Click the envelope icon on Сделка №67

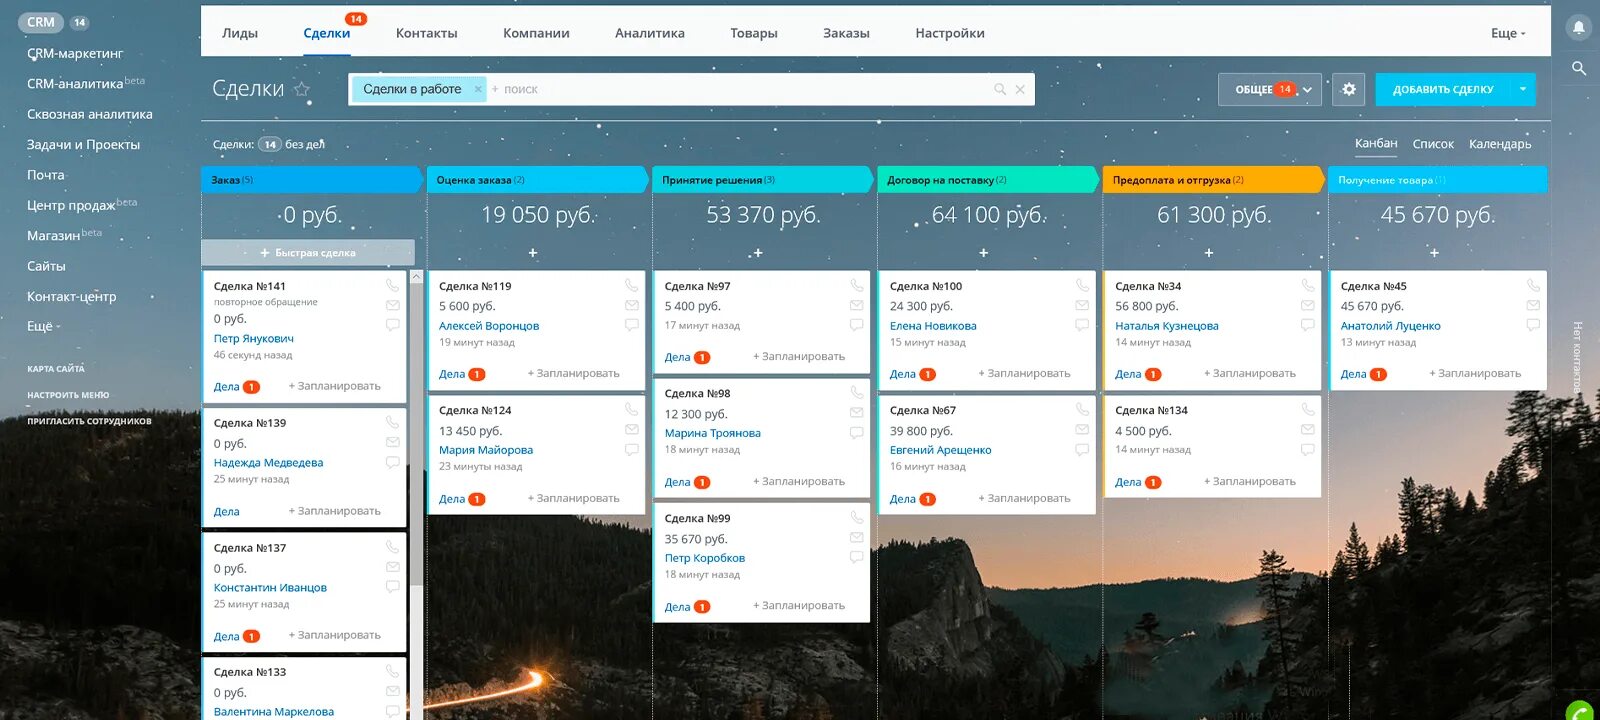(x=1082, y=429)
